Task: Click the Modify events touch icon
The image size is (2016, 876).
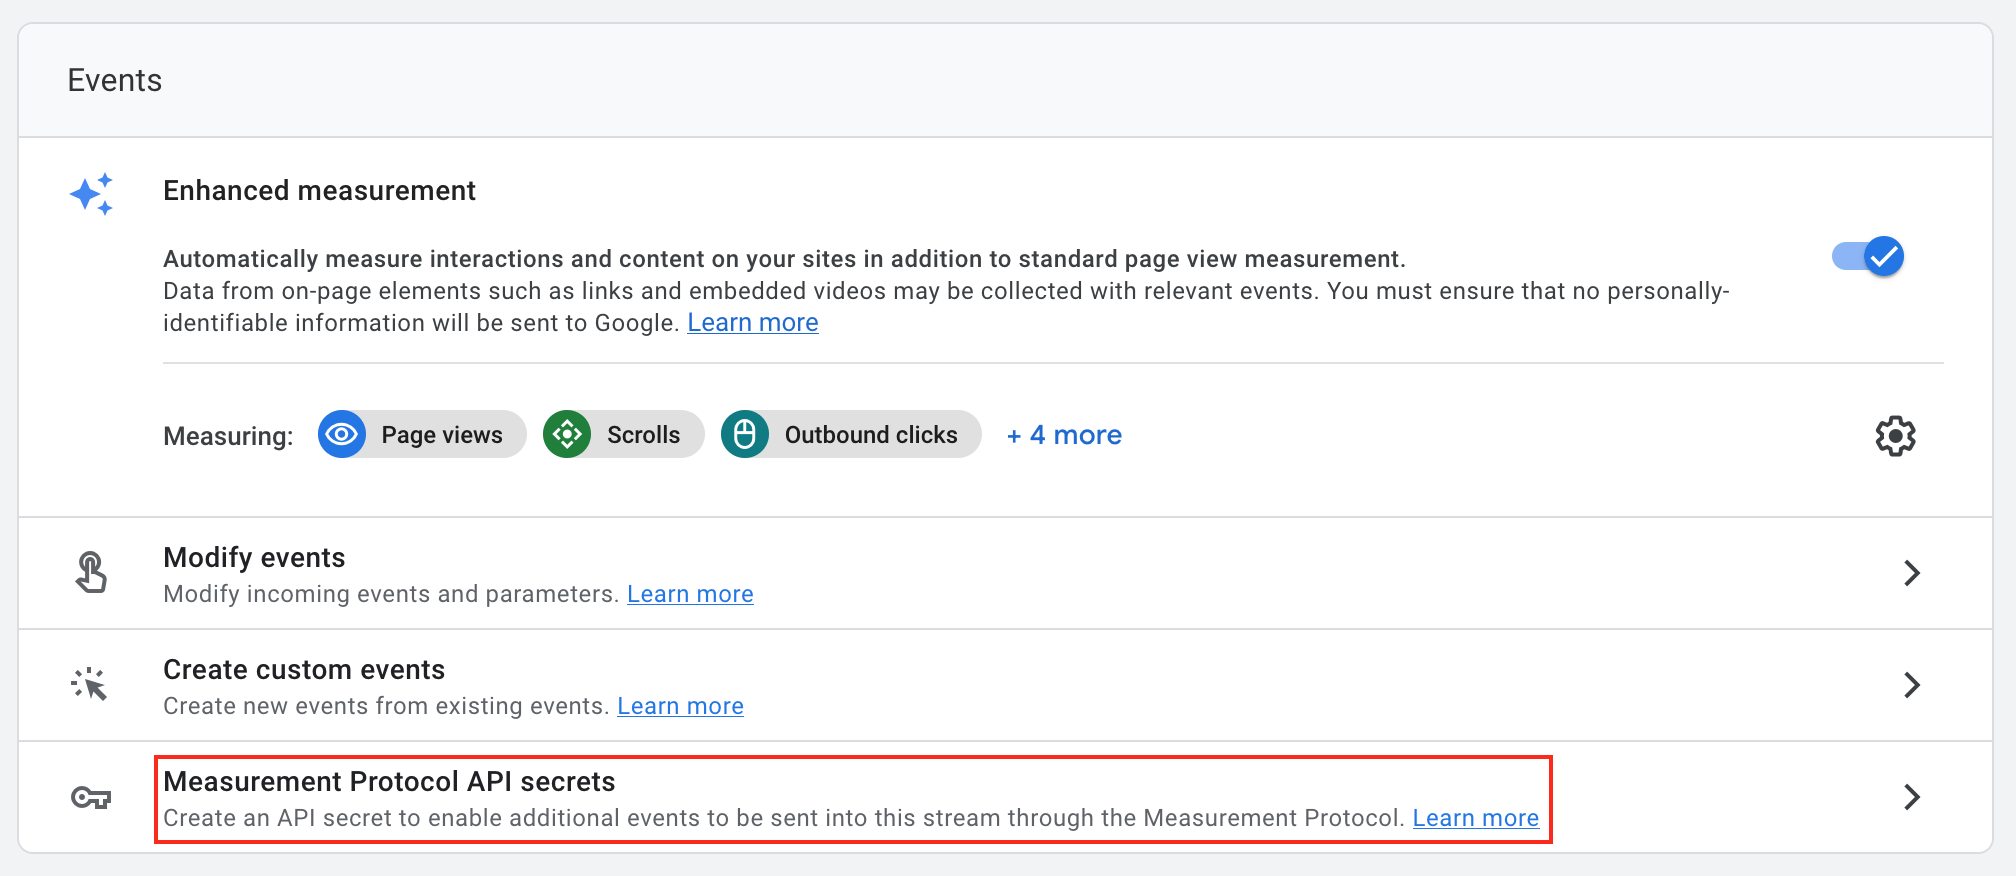Action: click(91, 573)
